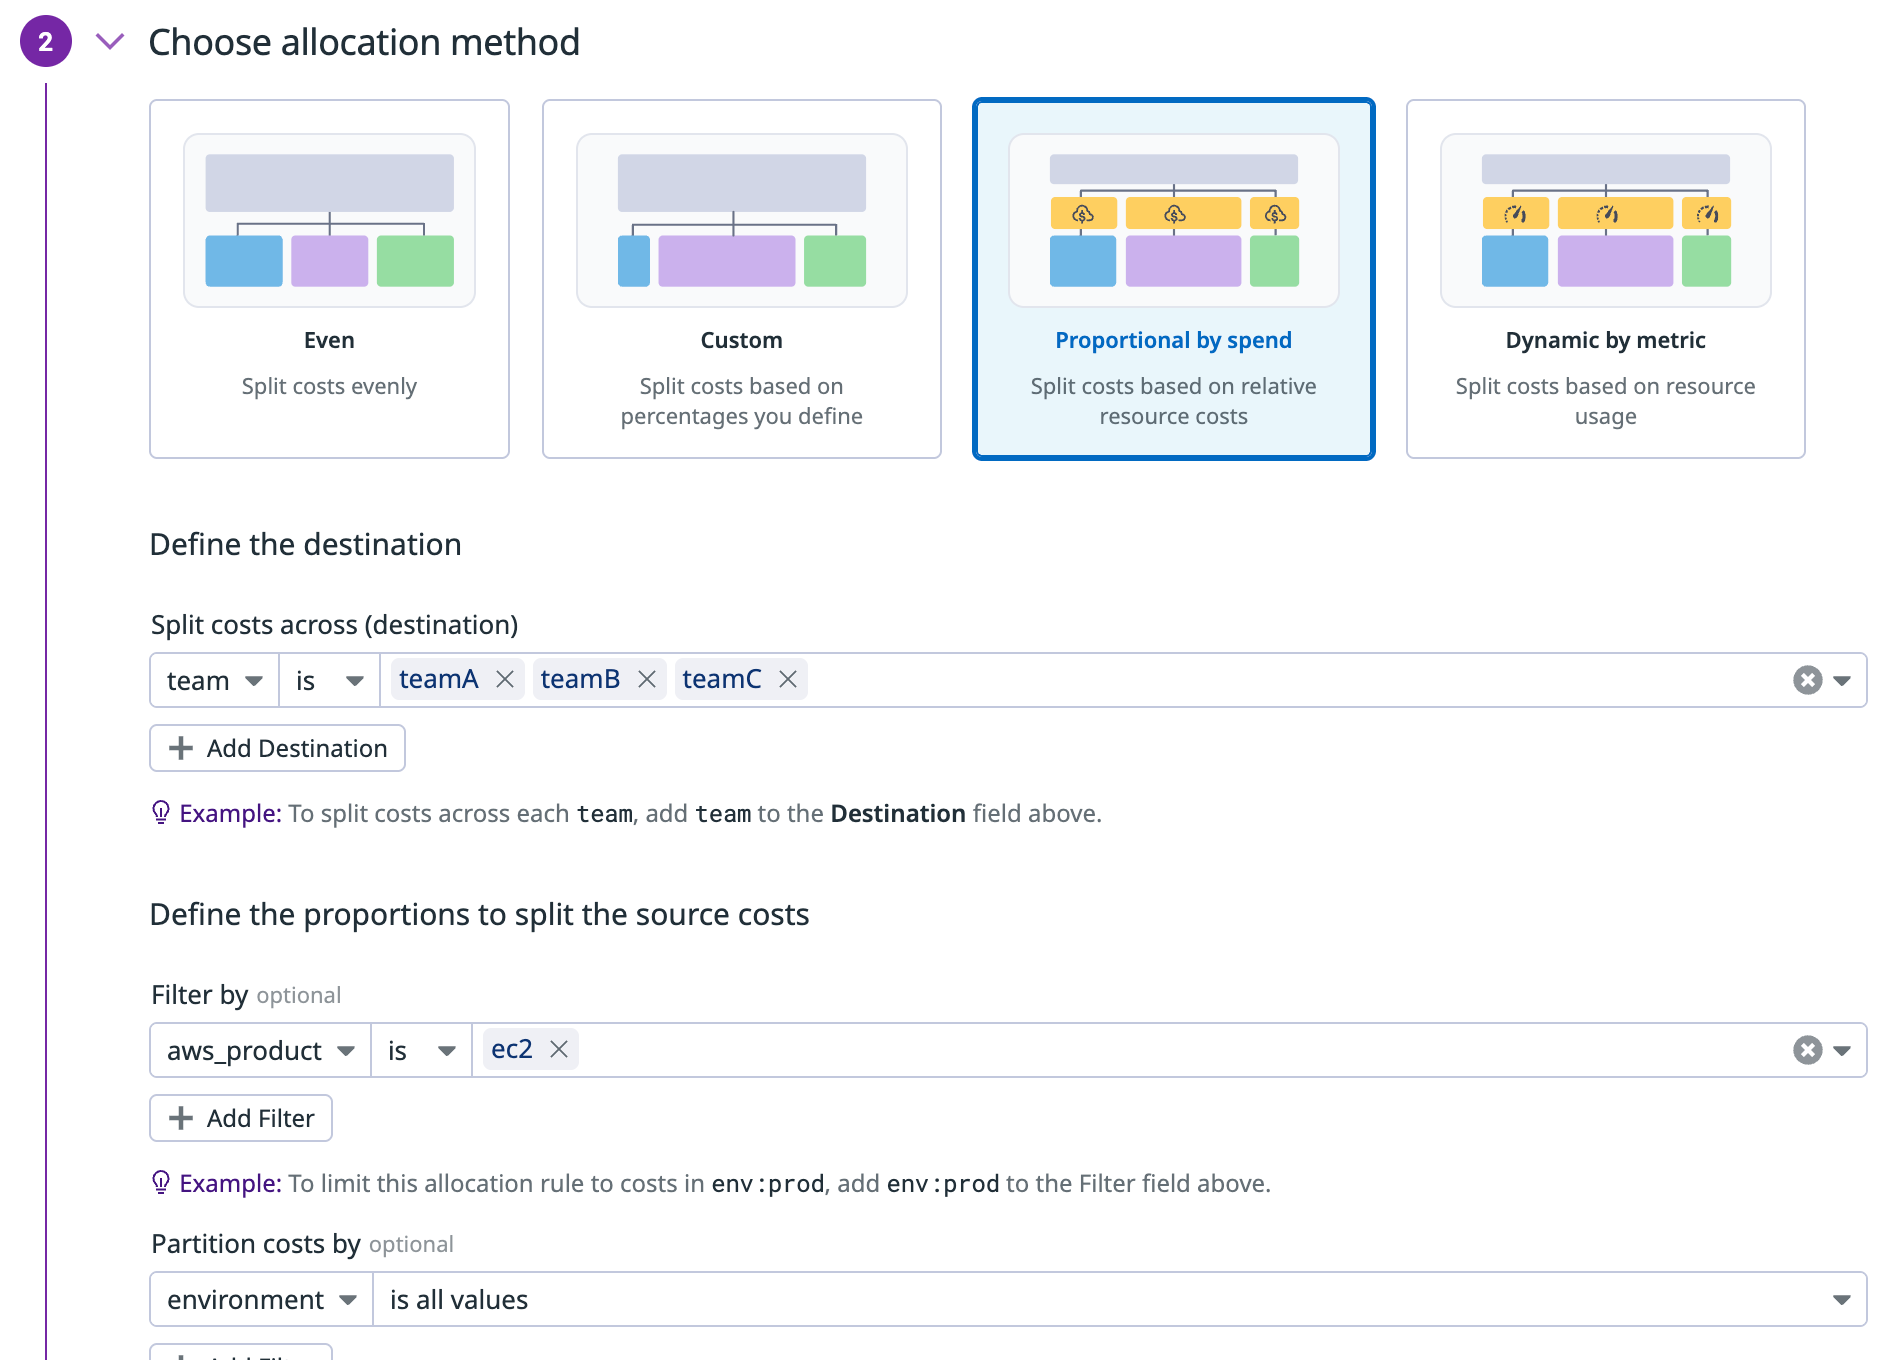Click the Example lightbulb icon under Destination
The image size is (1890, 1360).
[160, 813]
